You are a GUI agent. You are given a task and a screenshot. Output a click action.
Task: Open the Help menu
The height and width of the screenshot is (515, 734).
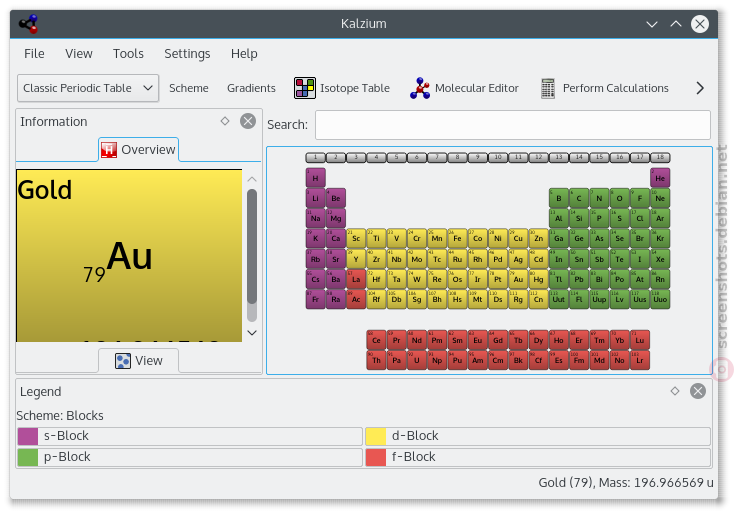[244, 54]
